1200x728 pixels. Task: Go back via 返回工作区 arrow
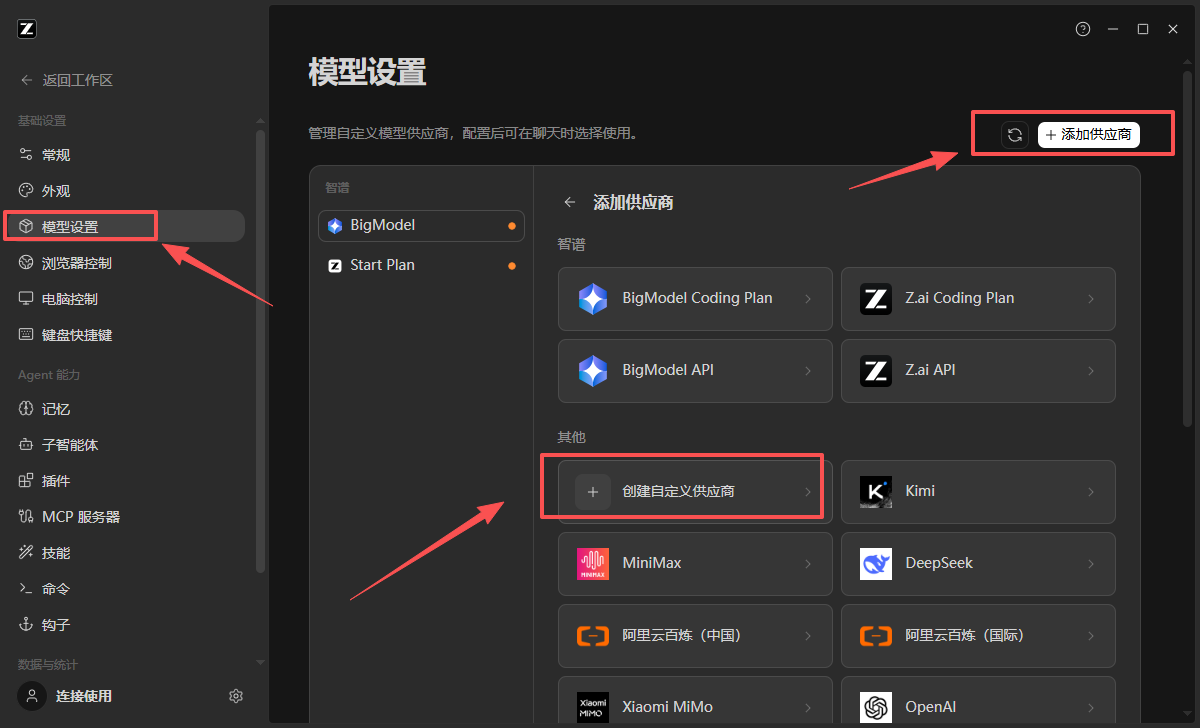click(x=27, y=80)
